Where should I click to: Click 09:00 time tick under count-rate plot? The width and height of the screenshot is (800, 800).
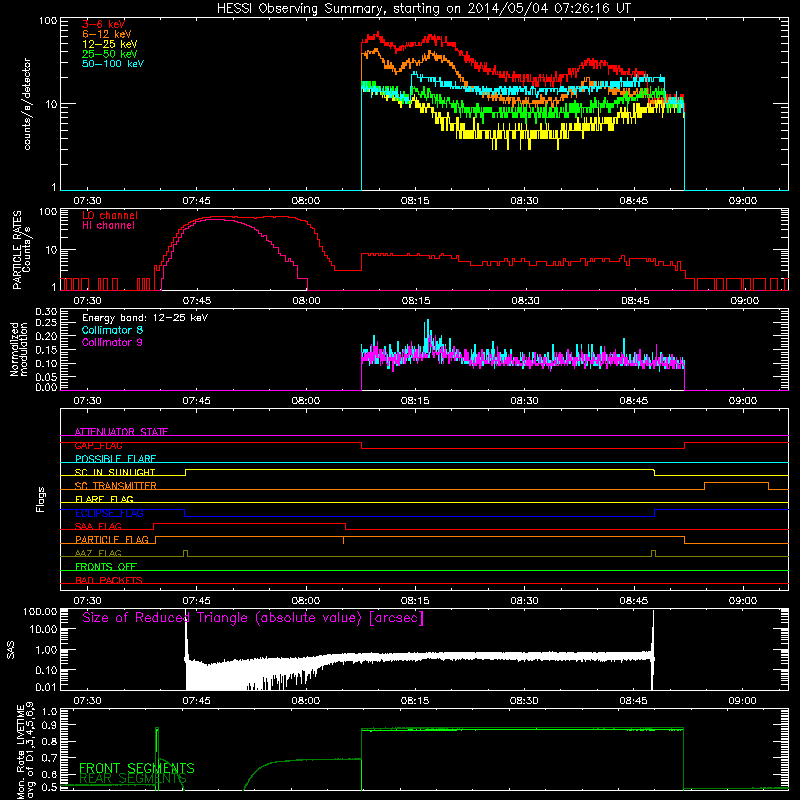(743, 201)
